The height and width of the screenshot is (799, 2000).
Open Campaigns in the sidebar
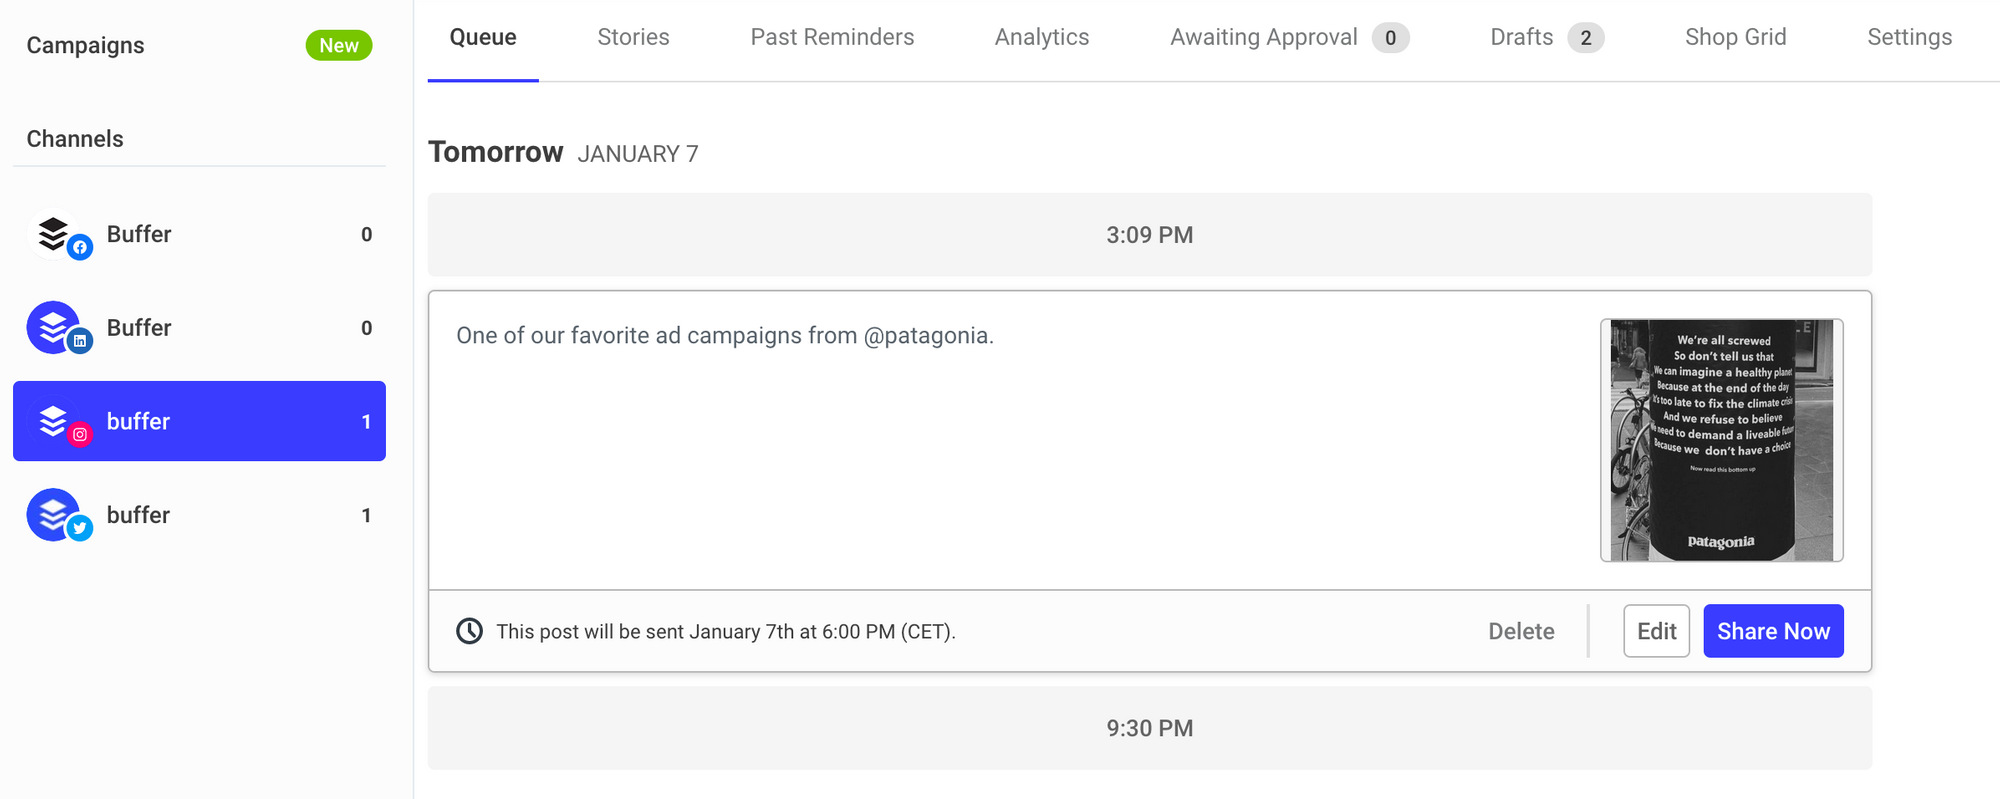[x=86, y=46]
